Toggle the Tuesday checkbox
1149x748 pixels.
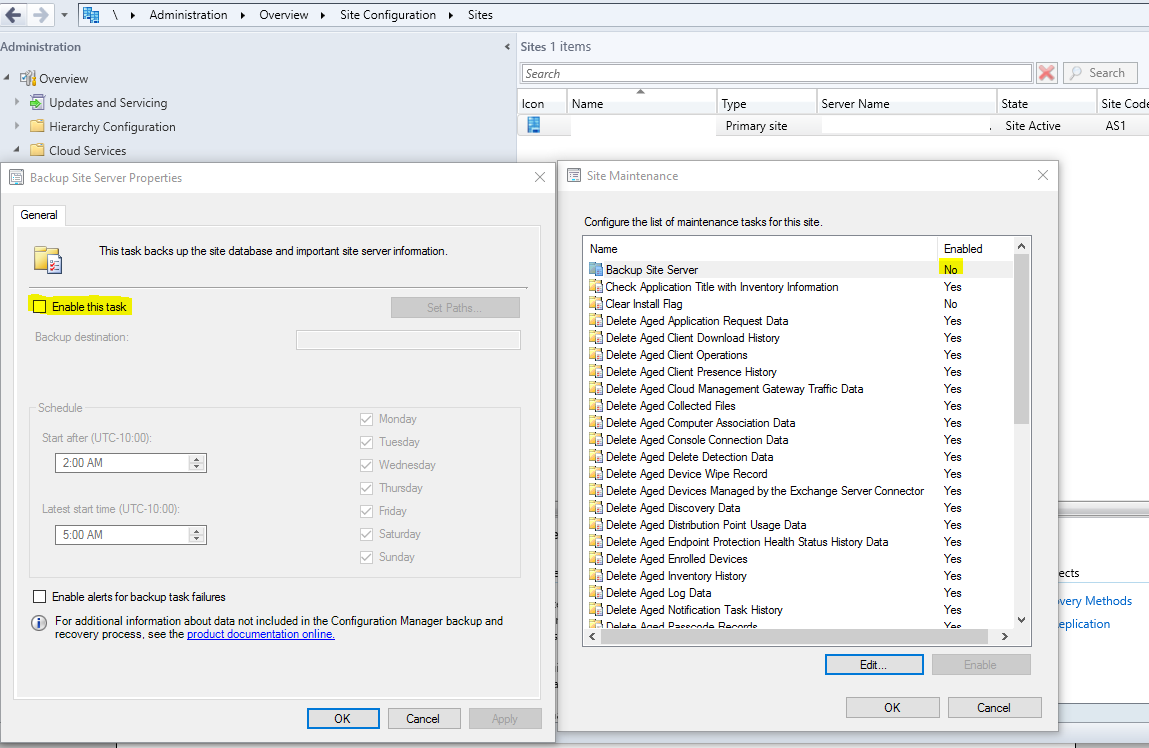(x=366, y=442)
